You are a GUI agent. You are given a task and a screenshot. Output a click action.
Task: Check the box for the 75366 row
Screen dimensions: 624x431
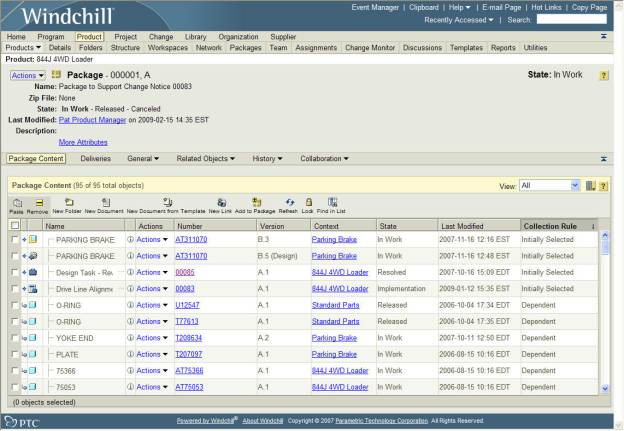pyautogui.click(x=15, y=371)
